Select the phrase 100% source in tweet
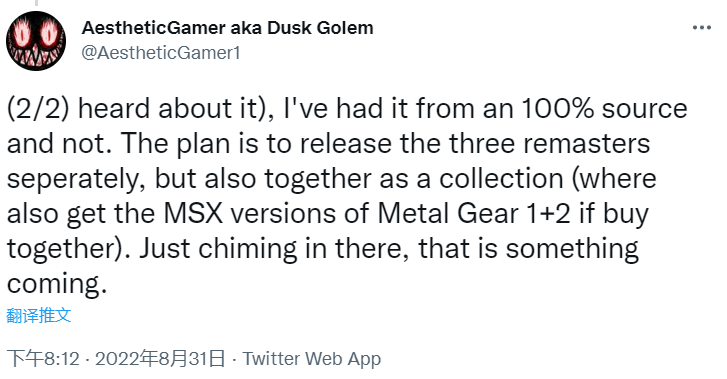 604,109
